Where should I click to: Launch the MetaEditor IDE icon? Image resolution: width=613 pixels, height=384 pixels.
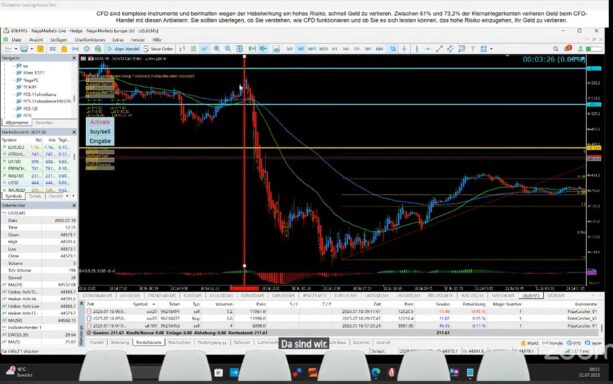[x=52, y=49]
